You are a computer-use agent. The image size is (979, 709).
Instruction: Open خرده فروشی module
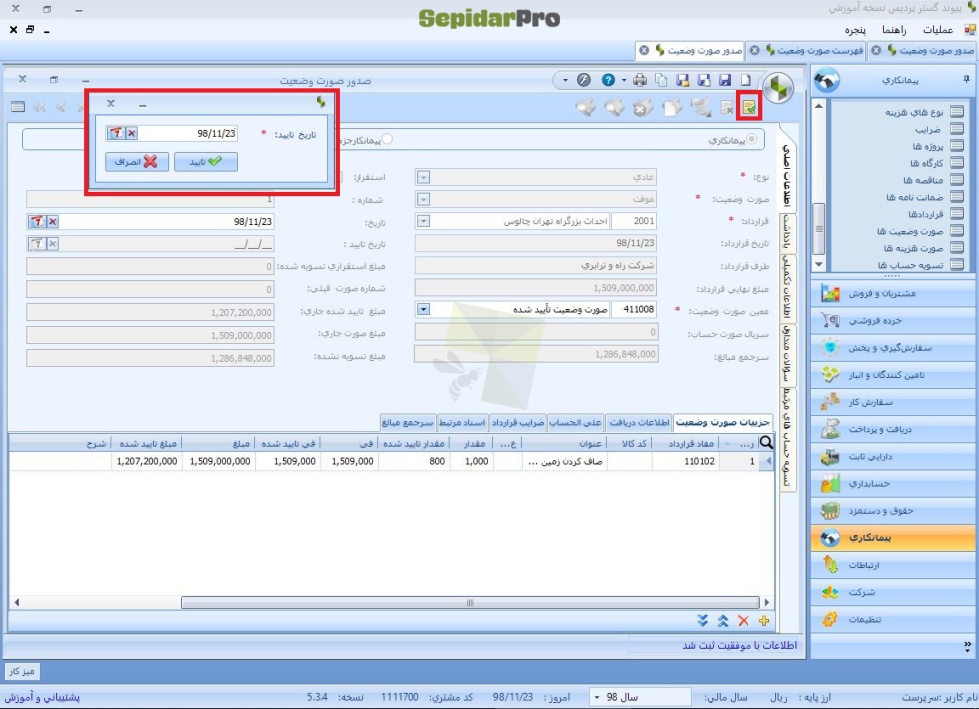894,320
